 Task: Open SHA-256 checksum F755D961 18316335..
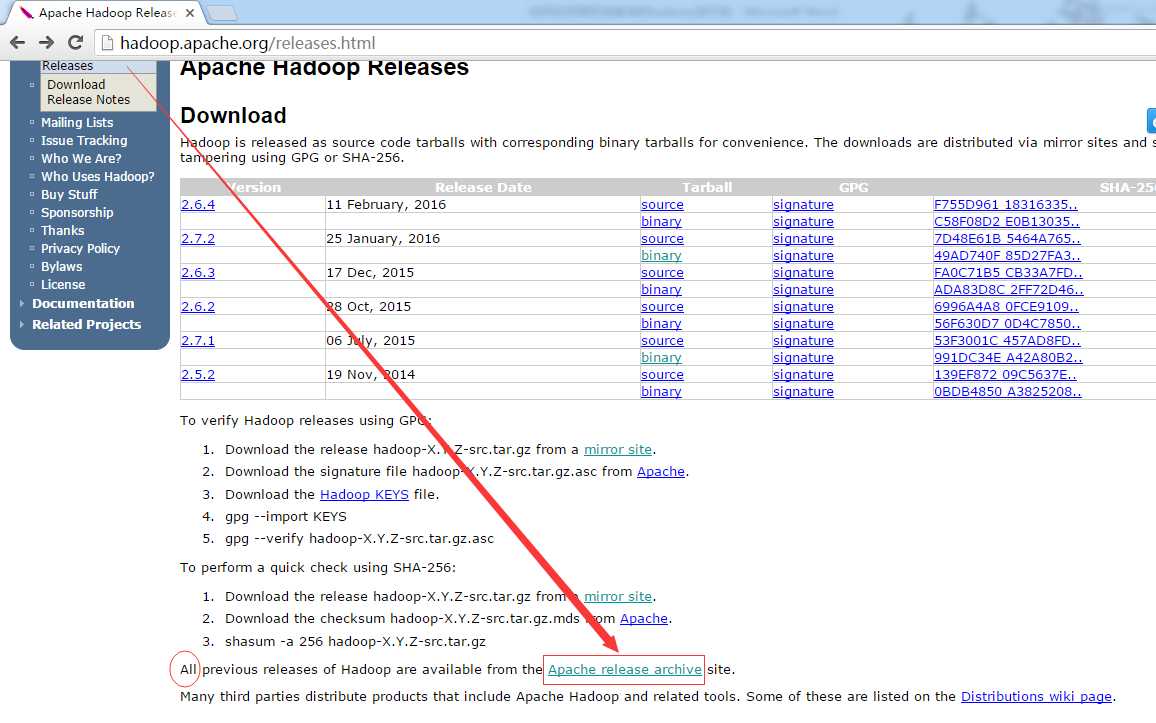[x=1006, y=205]
